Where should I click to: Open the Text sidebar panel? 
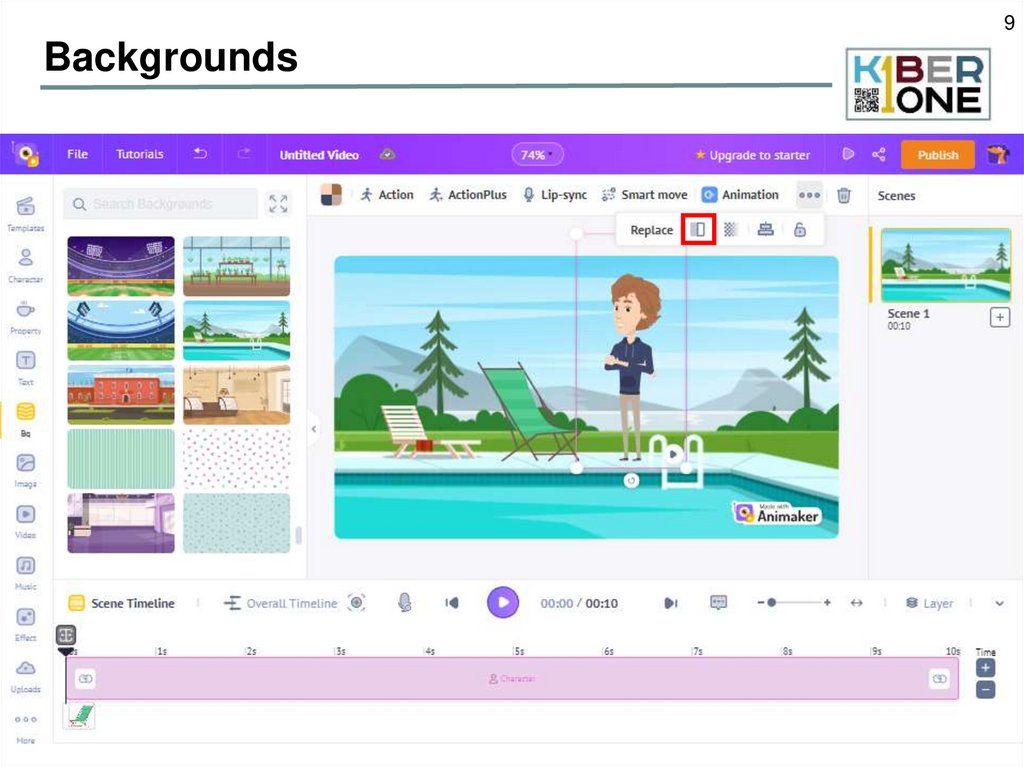click(x=25, y=368)
